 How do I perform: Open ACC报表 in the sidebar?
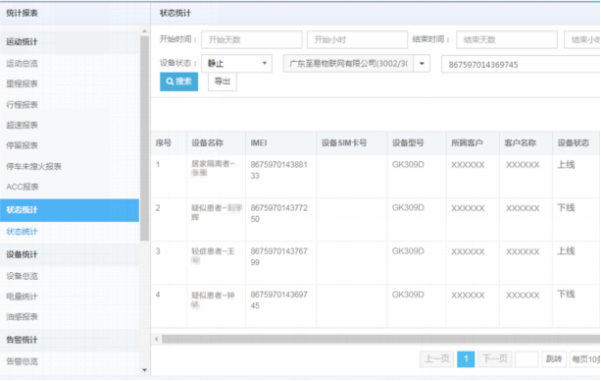pos(22,187)
